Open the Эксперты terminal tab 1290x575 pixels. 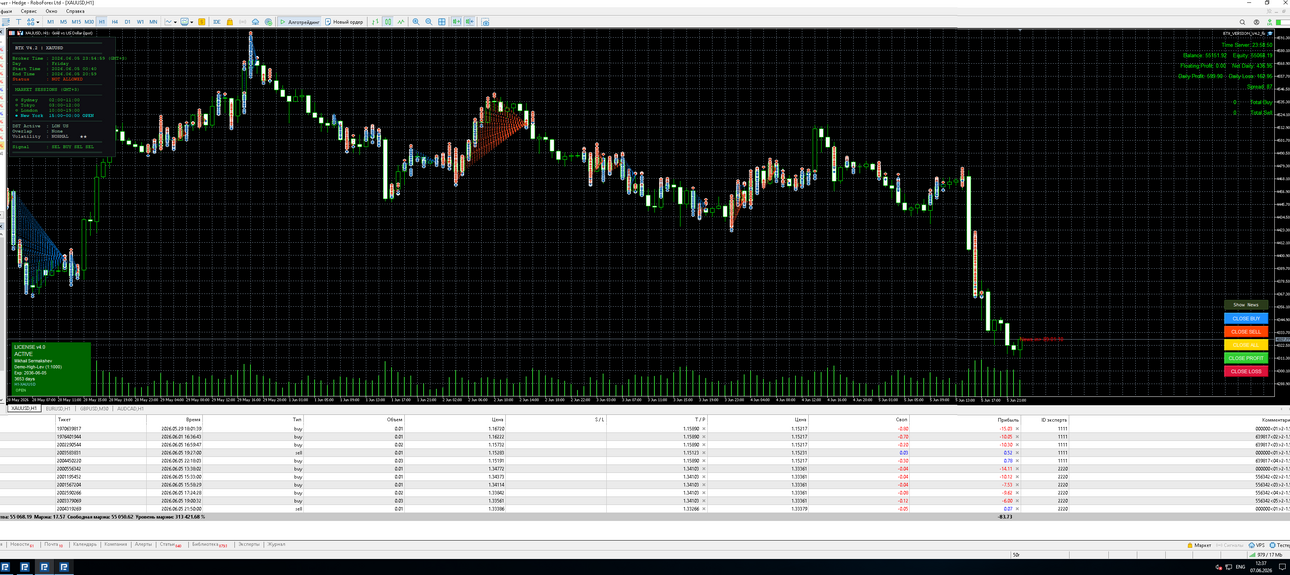tap(249, 544)
